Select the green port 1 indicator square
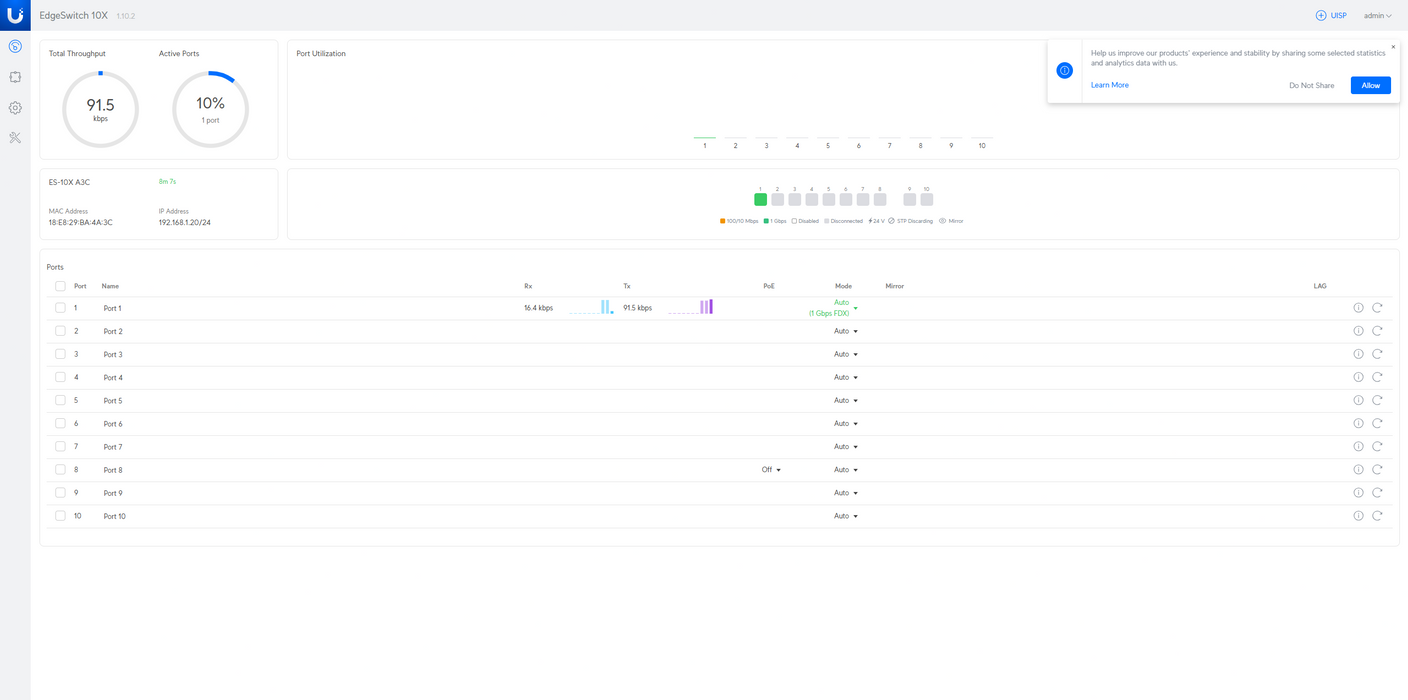The image size is (1408, 700). (760, 200)
